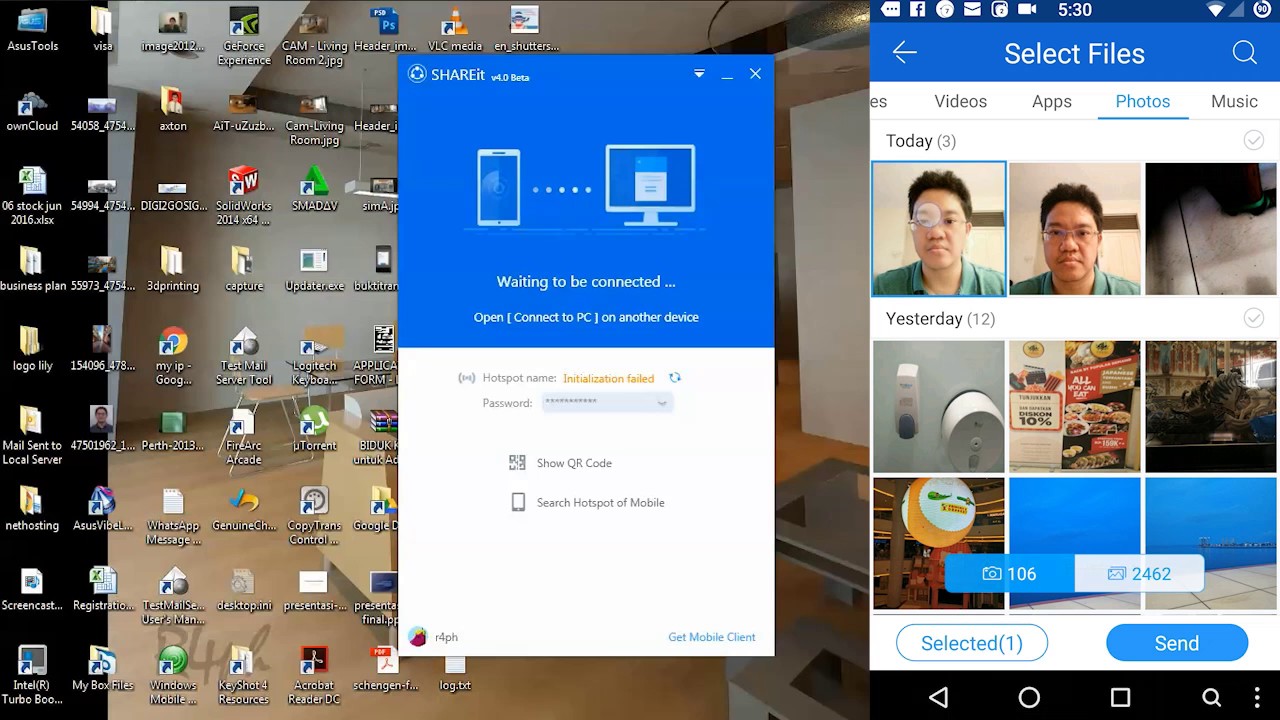Tap the Send button

[x=1177, y=643]
